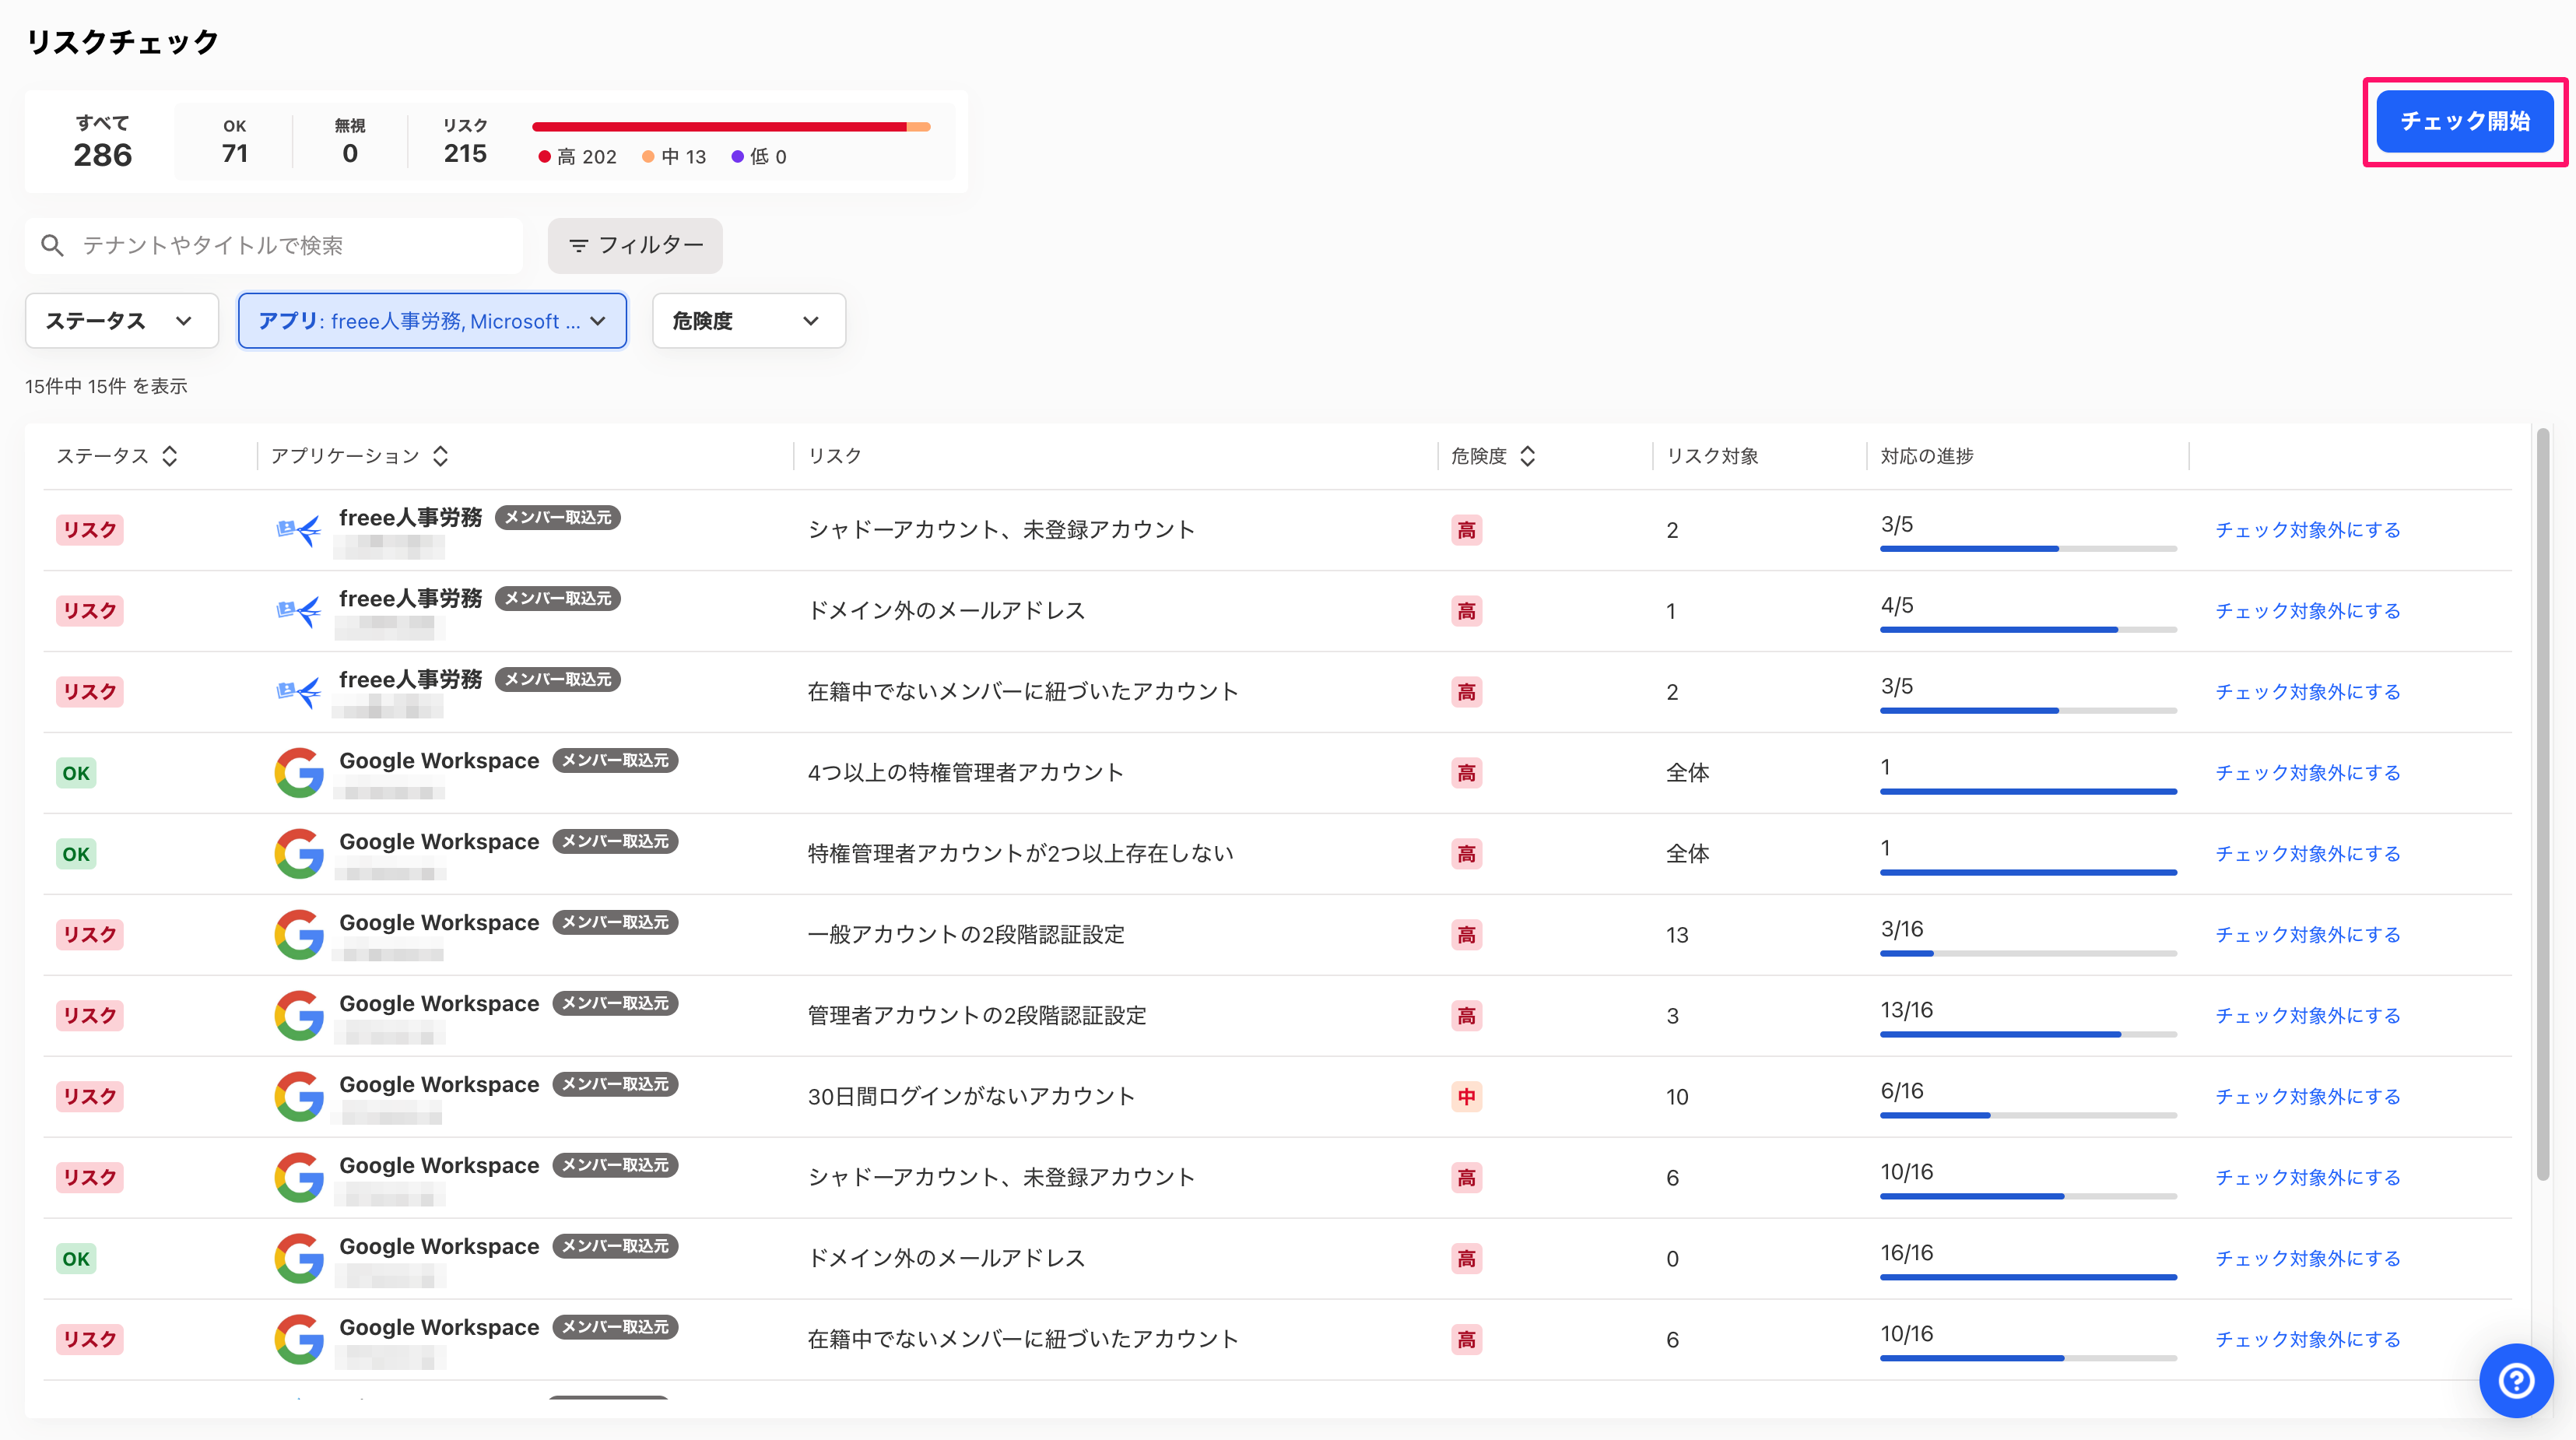This screenshot has height=1440, width=2576.
Task: Click チェック対象外にする for progress 4/5 row
Action: tap(2307, 611)
